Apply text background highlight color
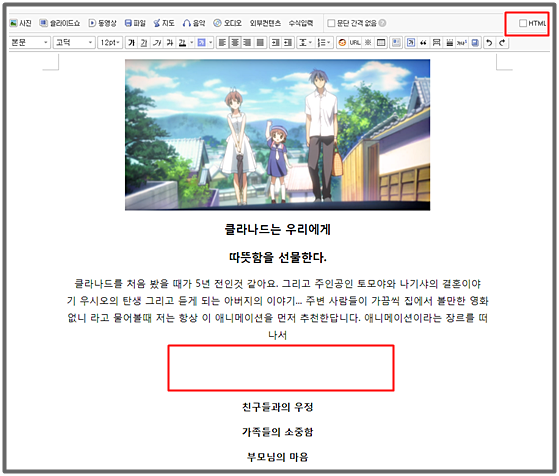 [201, 43]
